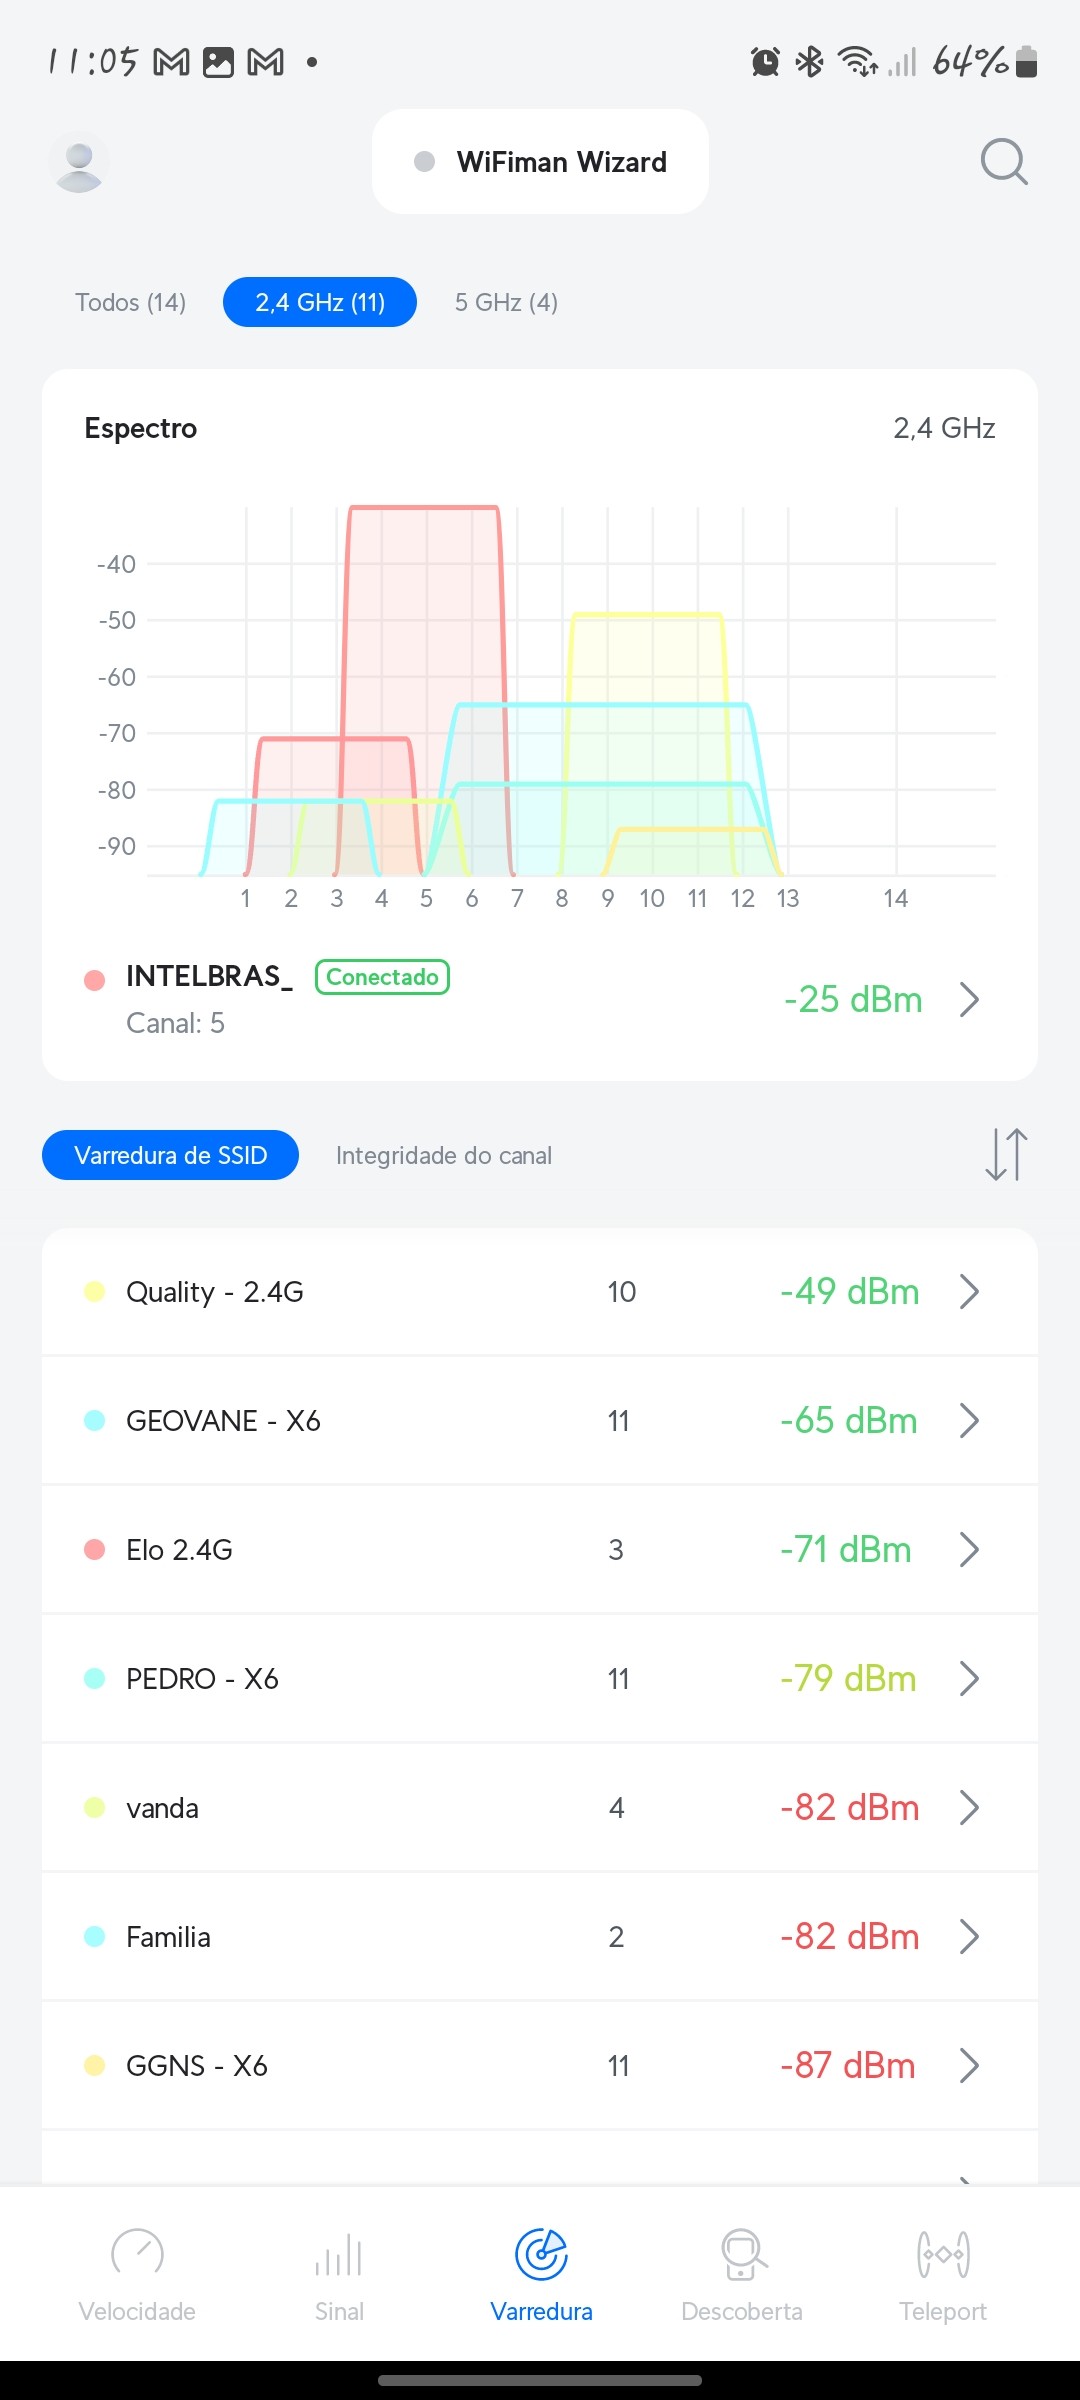The height and width of the screenshot is (2400, 1080).
Task: Select the 2,4 GHz (11) filter
Action: pyautogui.click(x=320, y=302)
